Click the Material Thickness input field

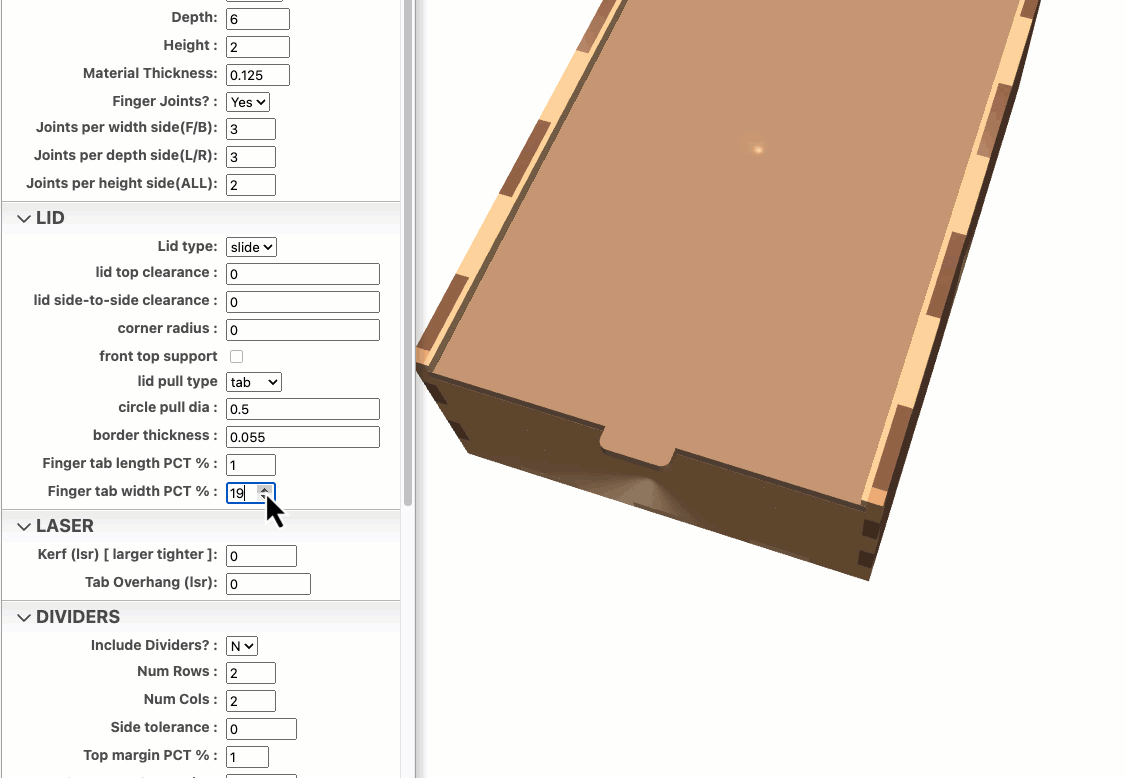[258, 75]
